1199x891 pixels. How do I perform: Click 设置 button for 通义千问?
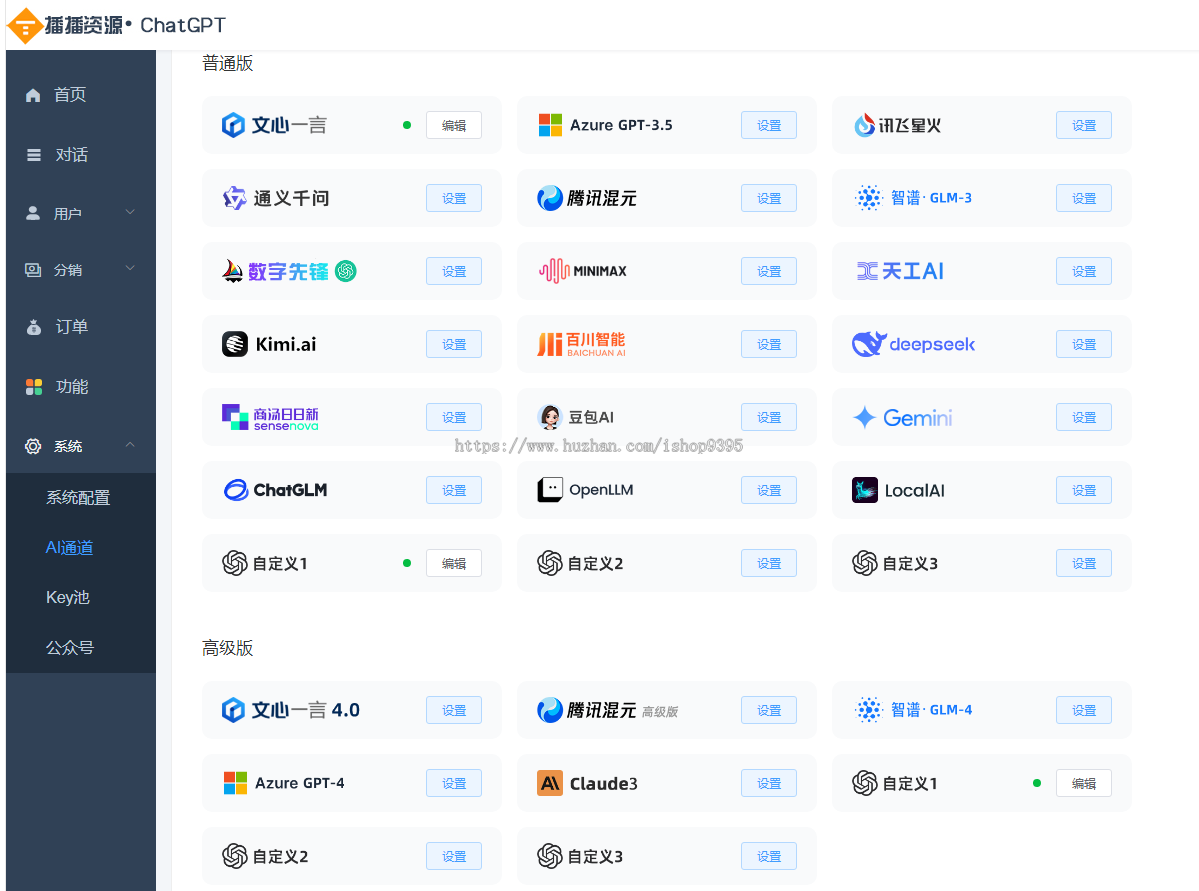click(454, 198)
